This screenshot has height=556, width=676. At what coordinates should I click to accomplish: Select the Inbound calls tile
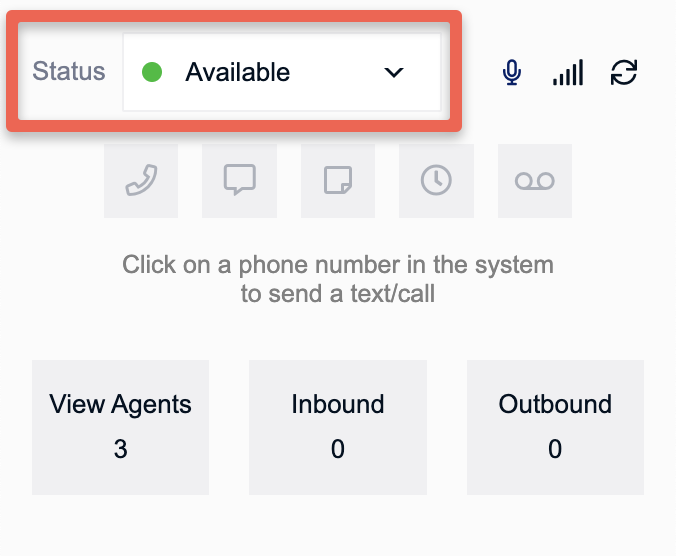[338, 427]
